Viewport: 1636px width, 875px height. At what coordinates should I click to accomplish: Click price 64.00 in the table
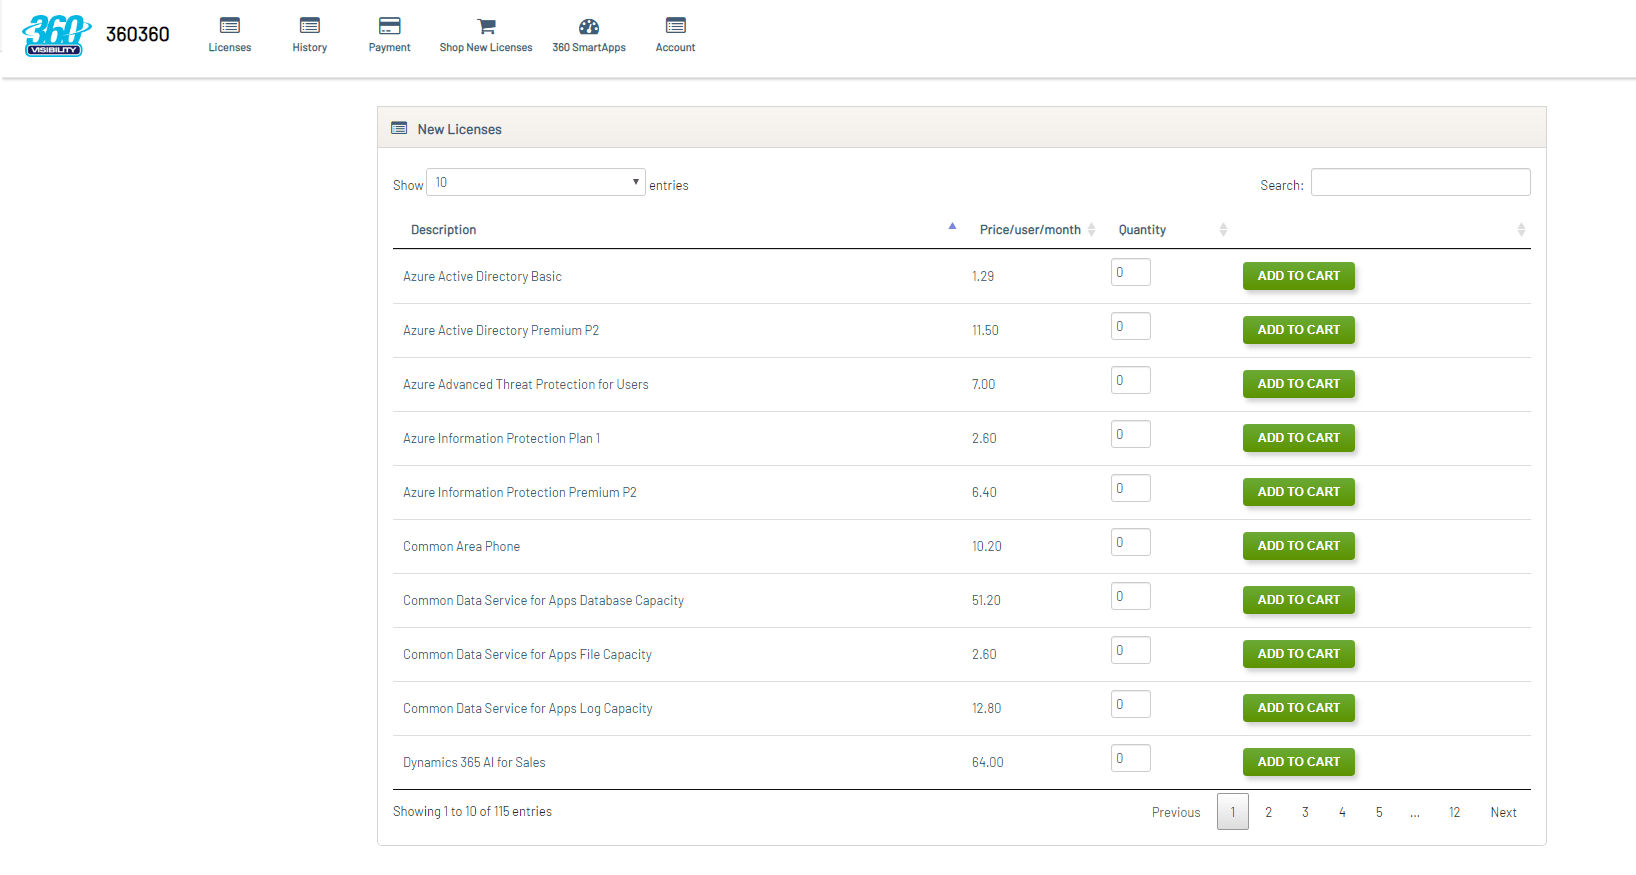click(988, 763)
